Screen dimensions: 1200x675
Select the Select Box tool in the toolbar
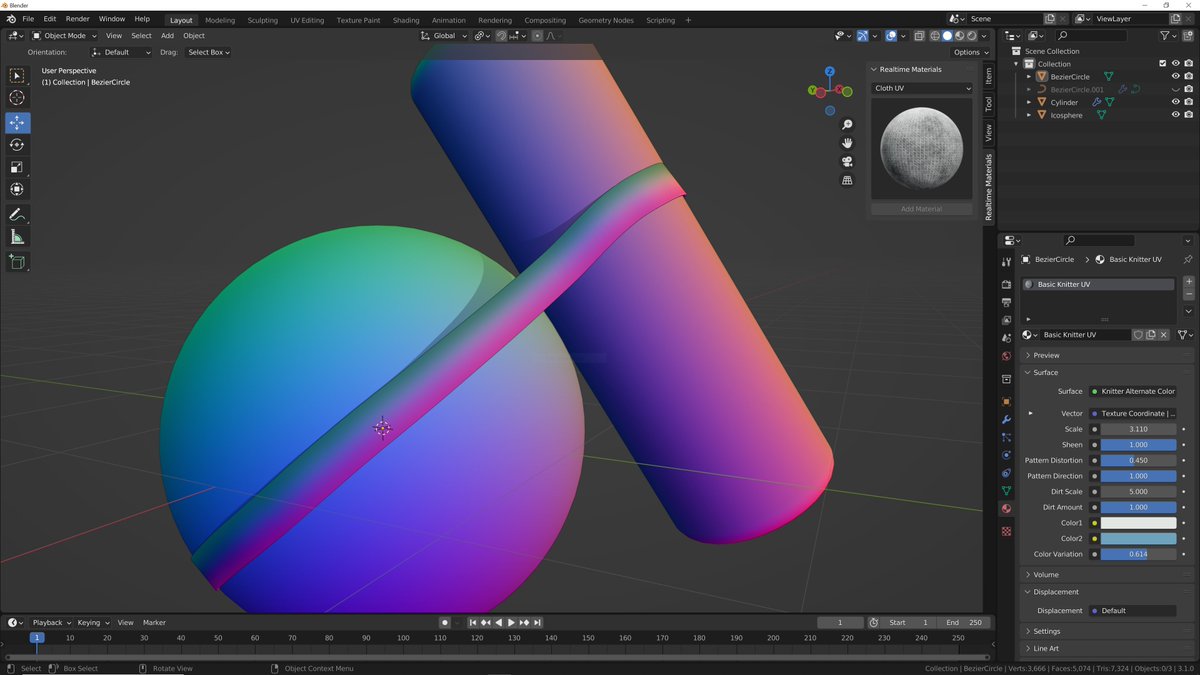pos(17,76)
